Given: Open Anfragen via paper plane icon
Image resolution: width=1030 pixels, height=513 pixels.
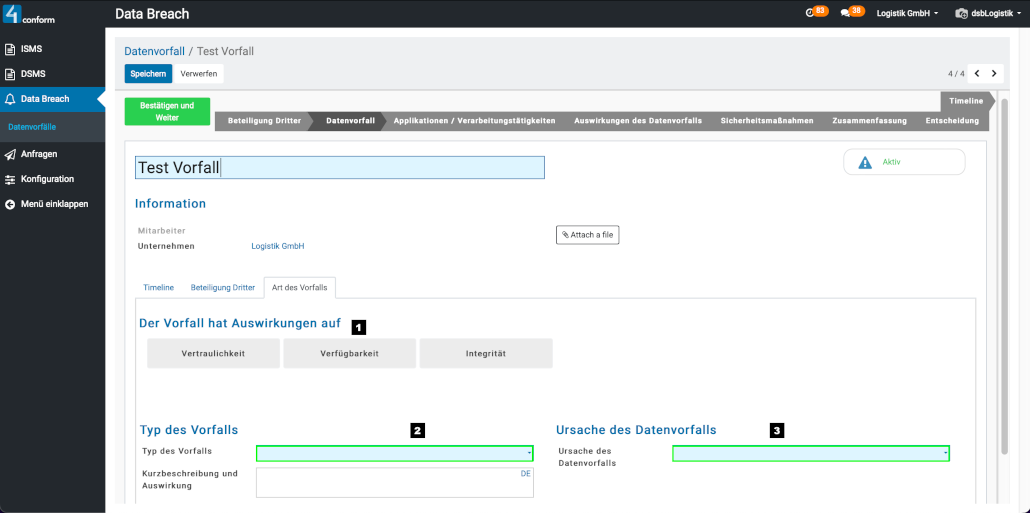Looking at the screenshot, I should tap(10, 154).
